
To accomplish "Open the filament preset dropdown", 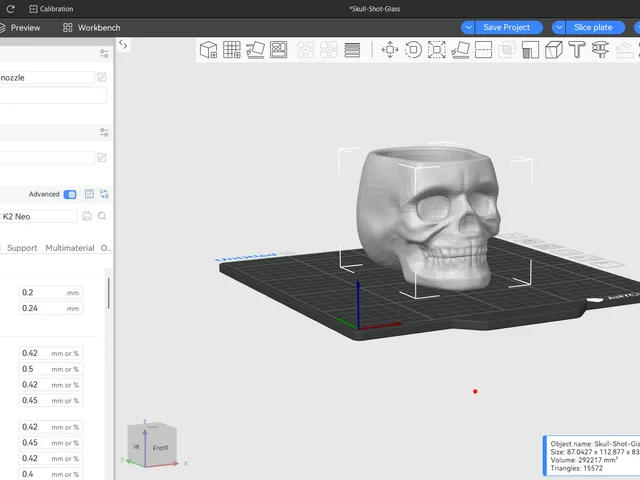I will click(47, 158).
